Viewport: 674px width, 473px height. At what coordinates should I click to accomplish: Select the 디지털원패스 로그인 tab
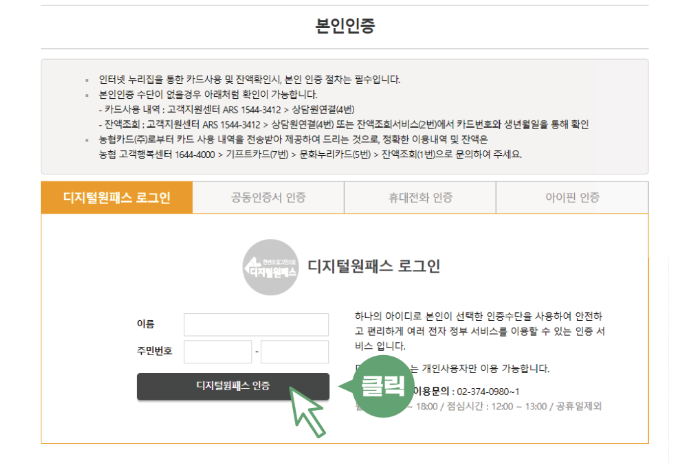117,197
